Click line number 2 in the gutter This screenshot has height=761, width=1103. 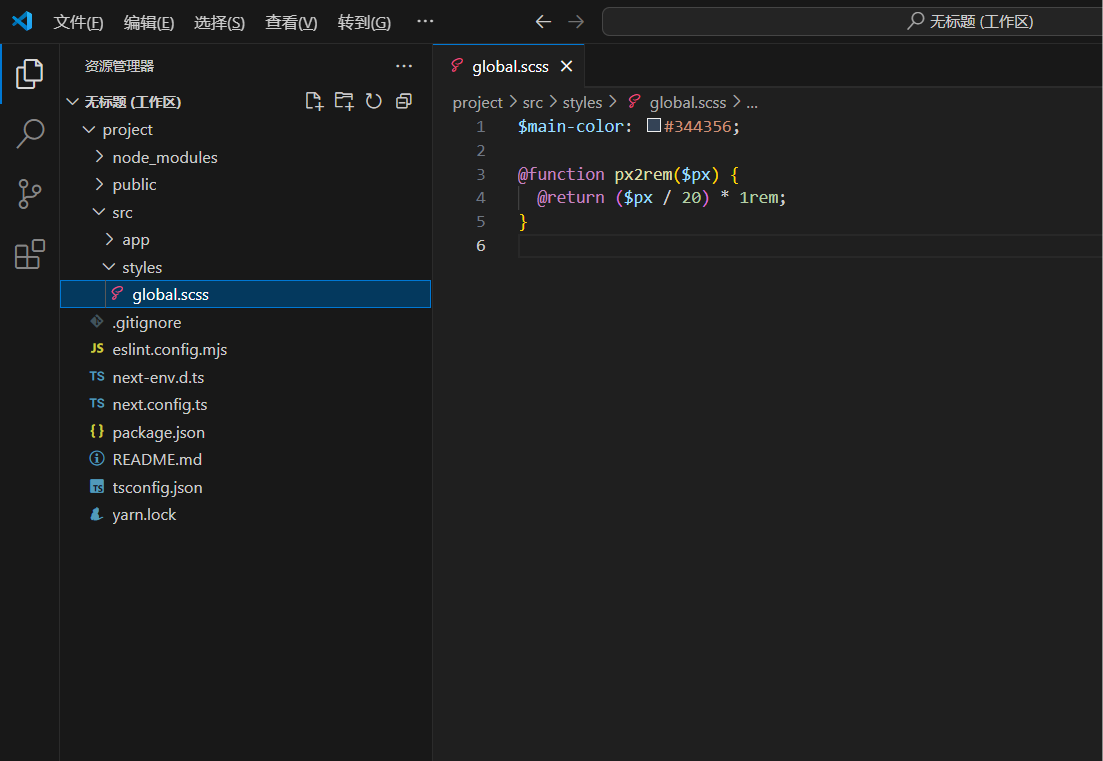point(480,151)
